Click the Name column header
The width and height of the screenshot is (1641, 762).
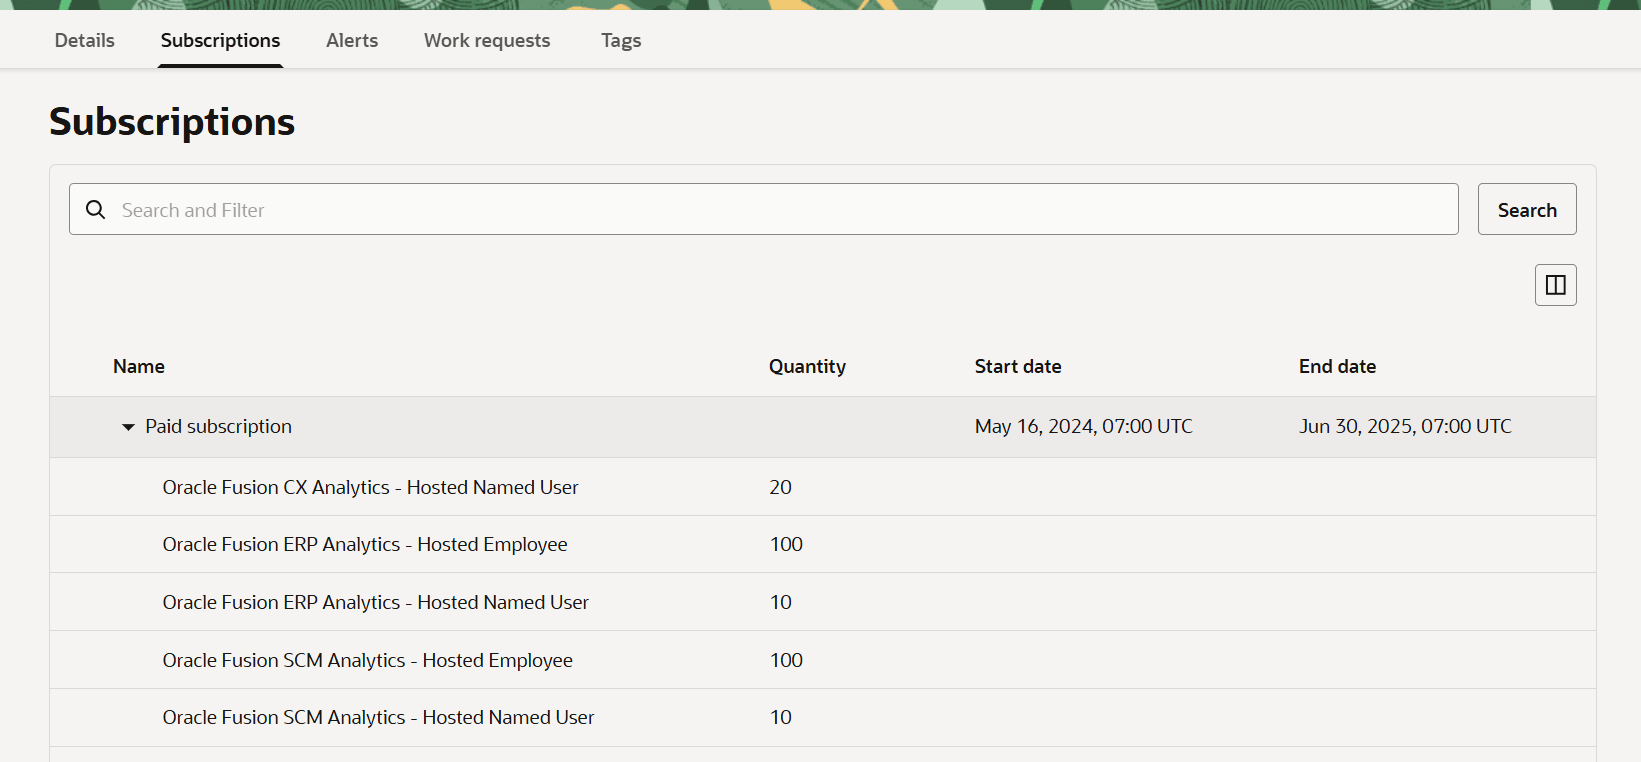tap(139, 366)
